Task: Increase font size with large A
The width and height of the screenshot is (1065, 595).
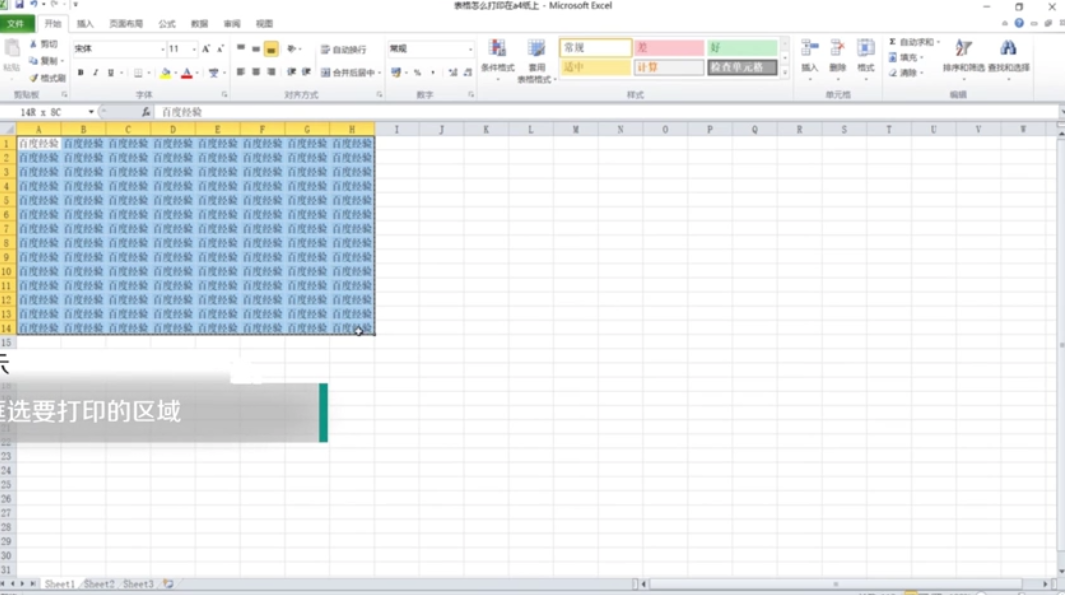Action: coord(205,49)
